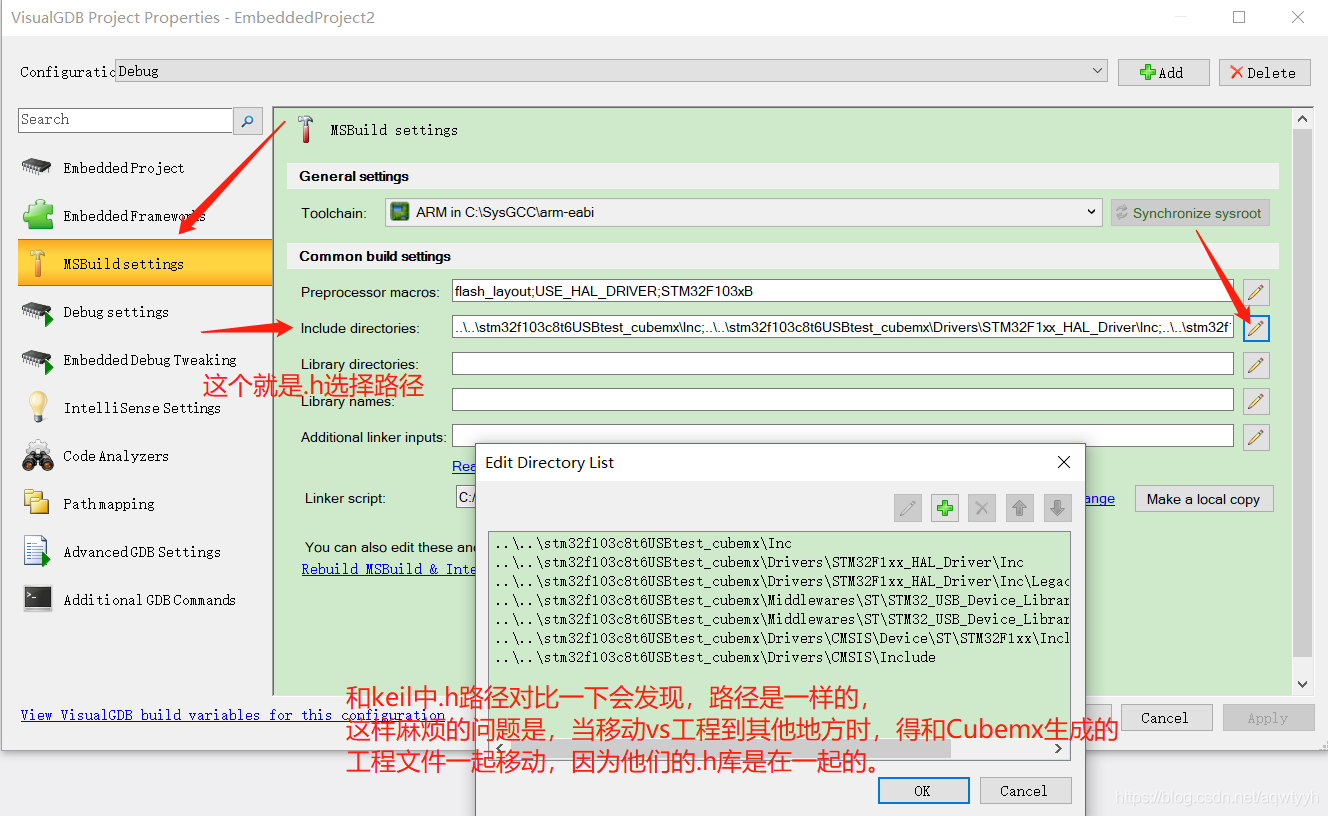Click the Delete configuration button
The height and width of the screenshot is (816, 1328).
(1264, 73)
